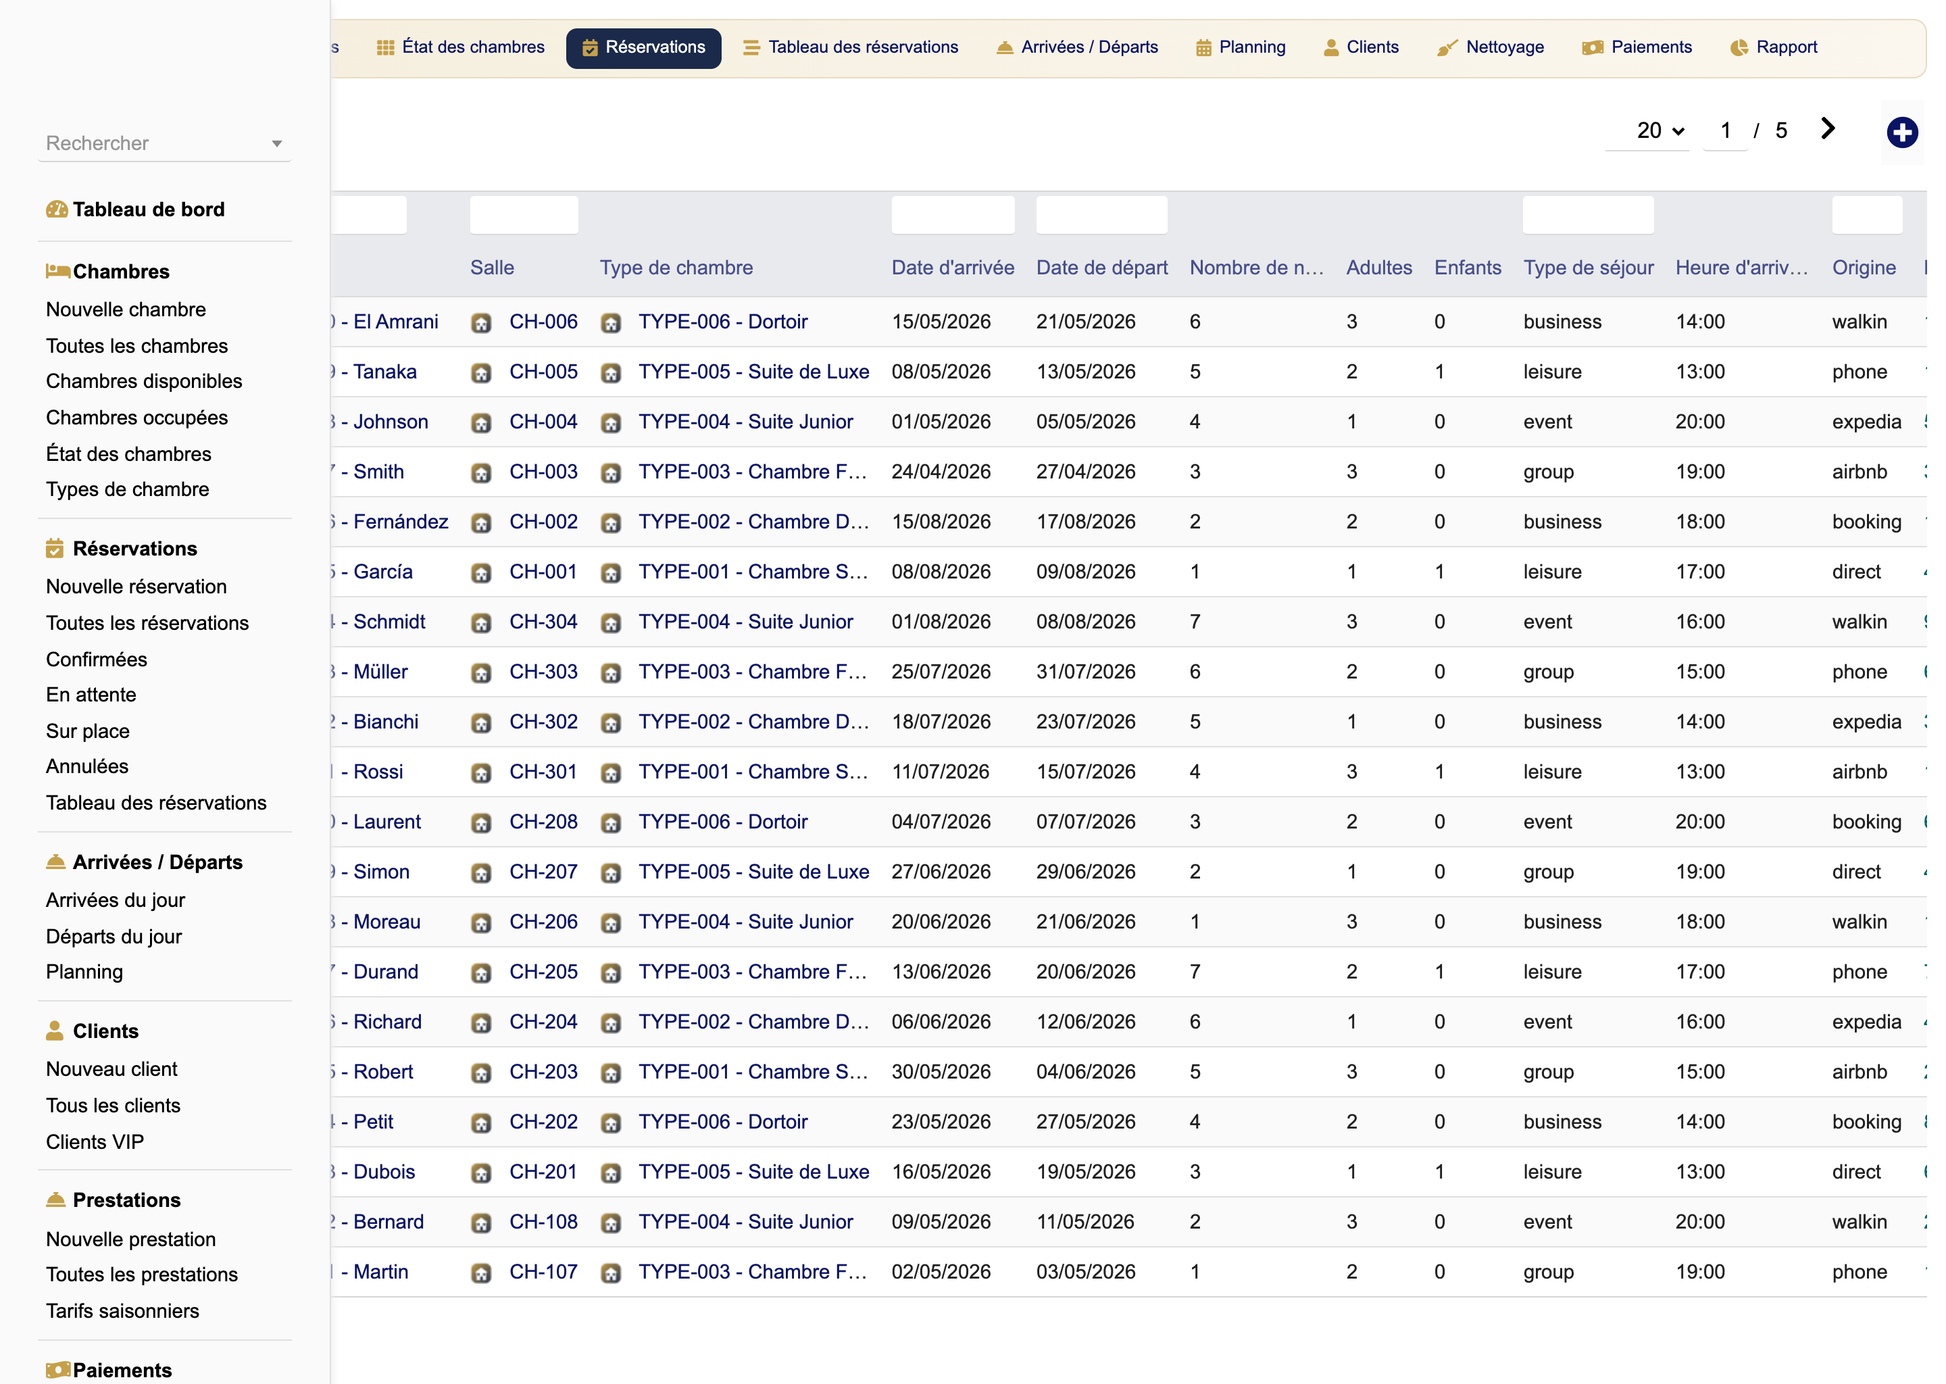Switch to Tableau des réservations tab

[x=851, y=47]
